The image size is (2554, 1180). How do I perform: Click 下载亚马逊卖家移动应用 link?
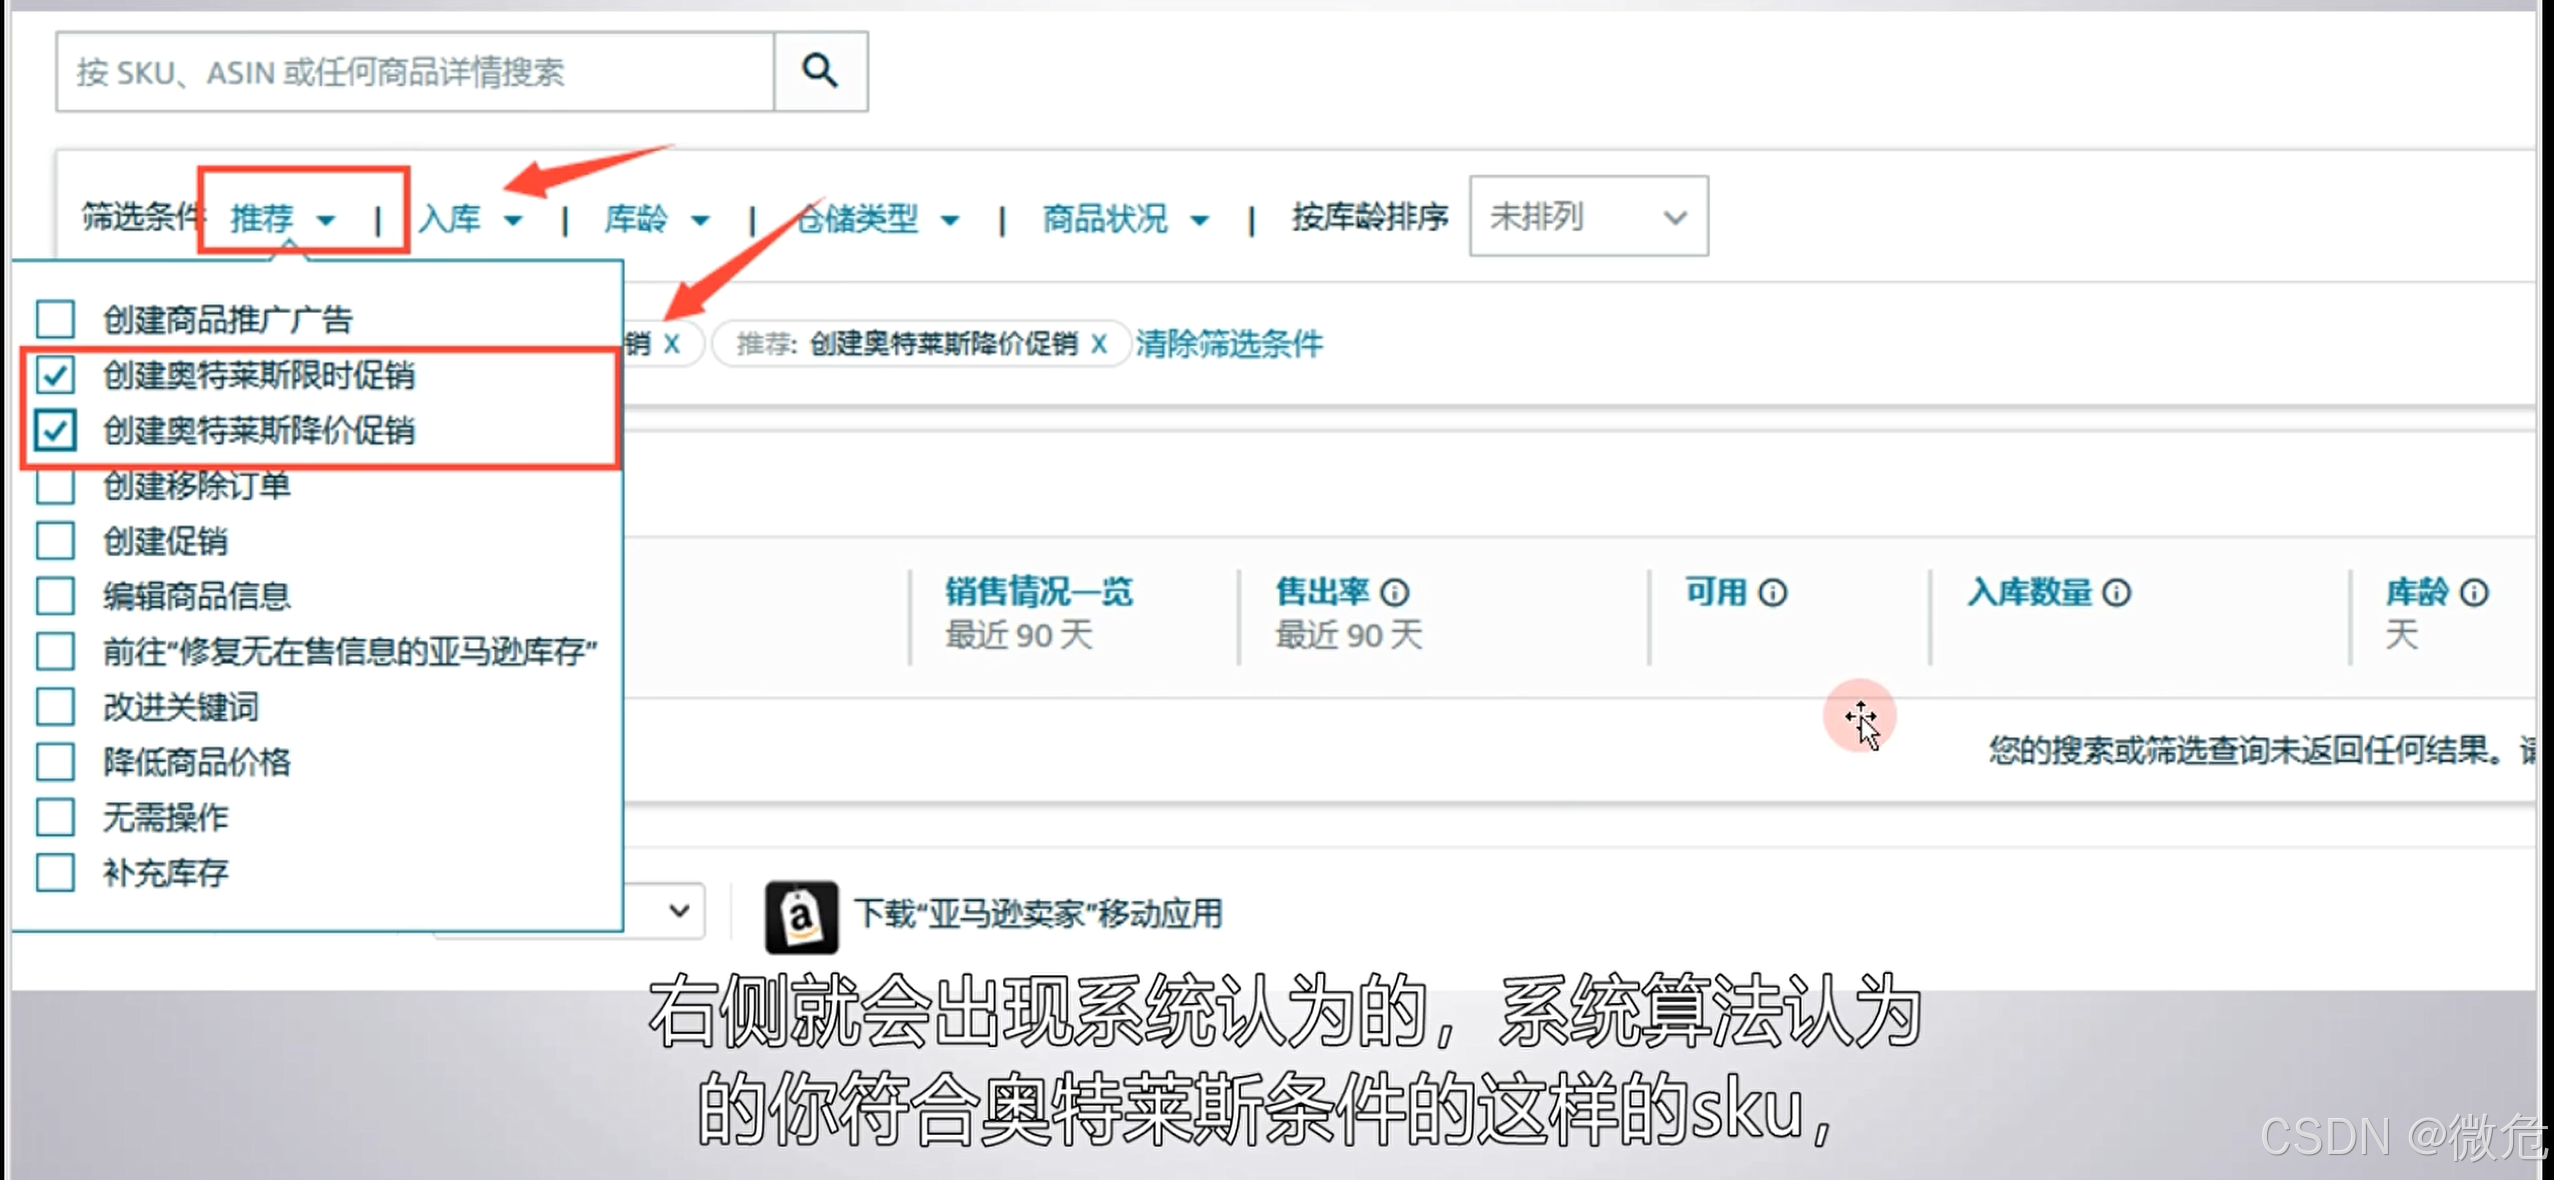click(1037, 914)
